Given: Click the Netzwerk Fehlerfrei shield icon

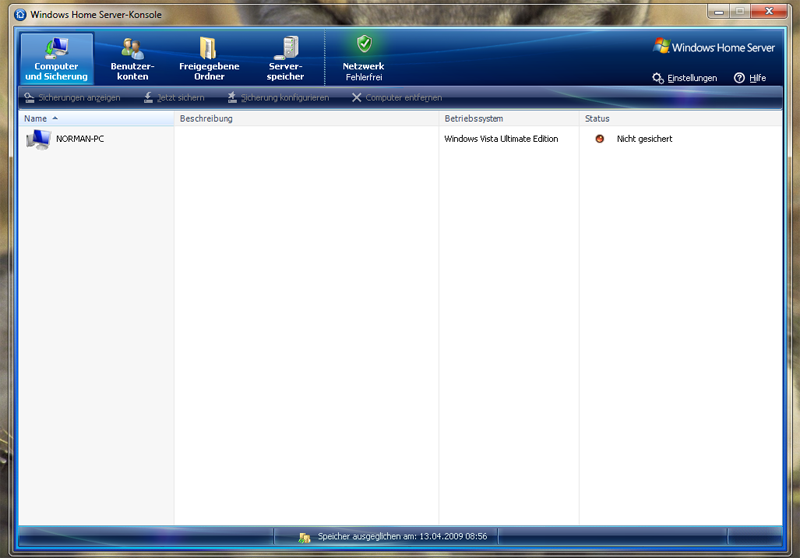Looking at the screenshot, I should click(x=364, y=44).
